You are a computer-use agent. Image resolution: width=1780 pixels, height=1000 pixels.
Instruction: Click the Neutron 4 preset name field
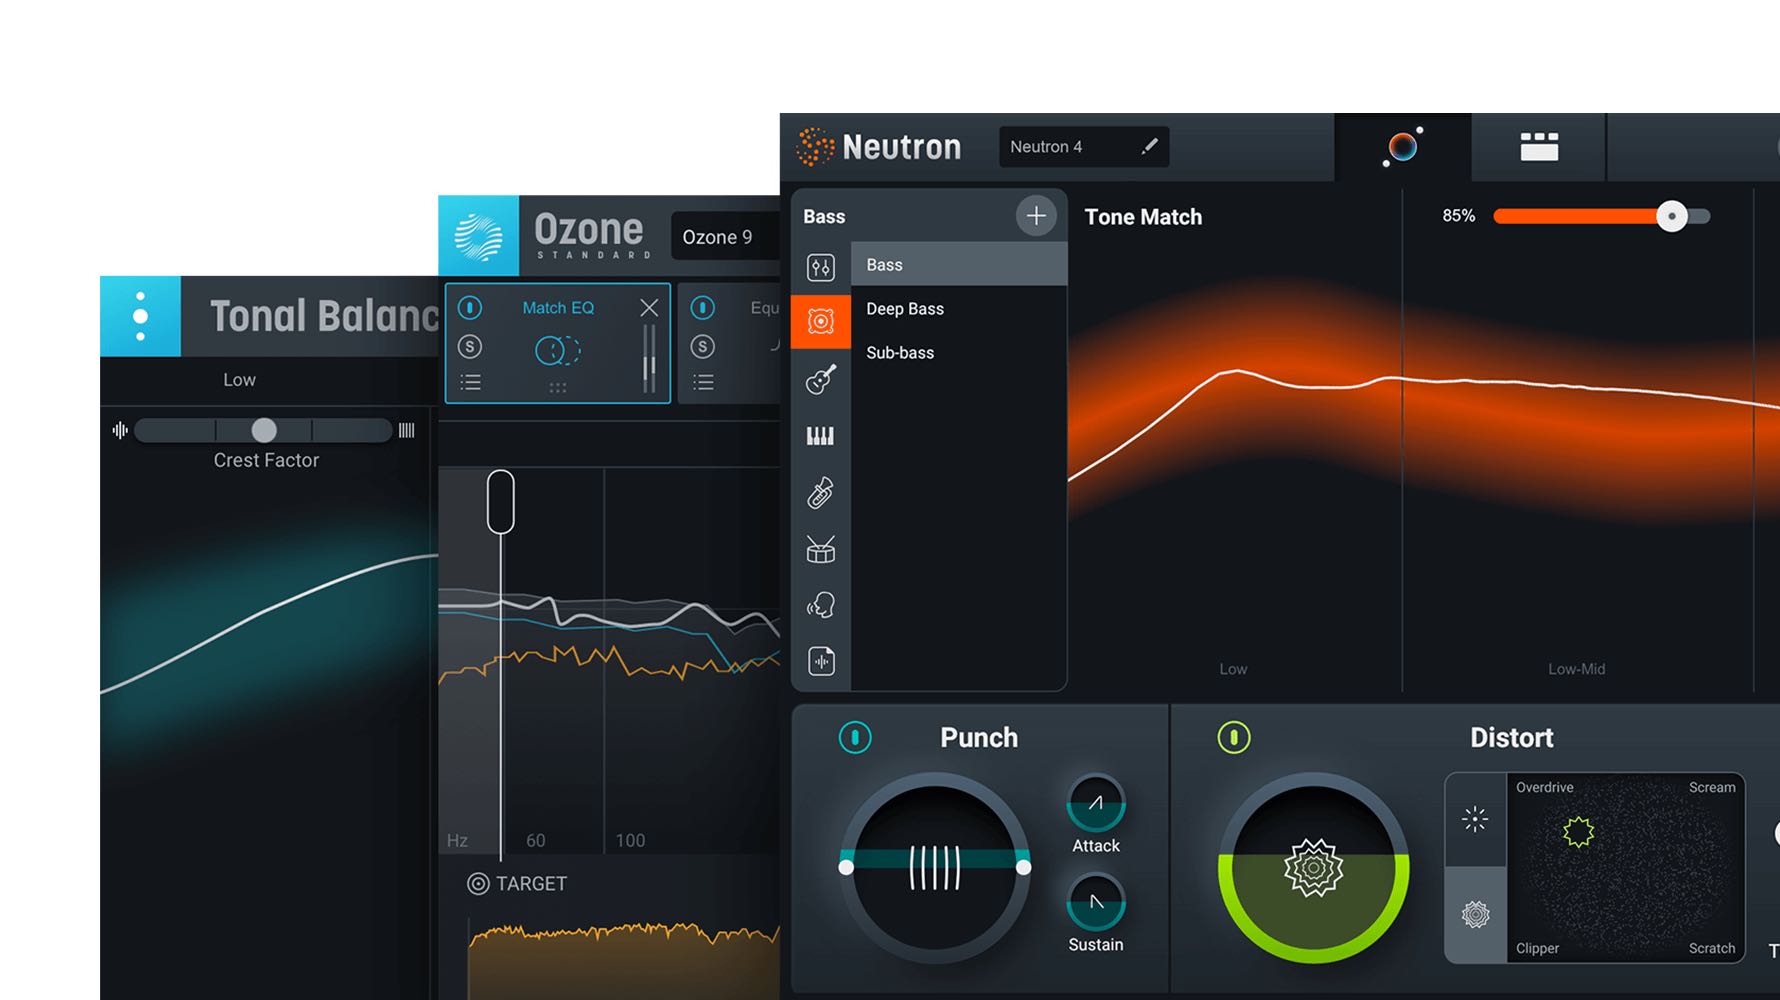pyautogui.click(x=1084, y=147)
